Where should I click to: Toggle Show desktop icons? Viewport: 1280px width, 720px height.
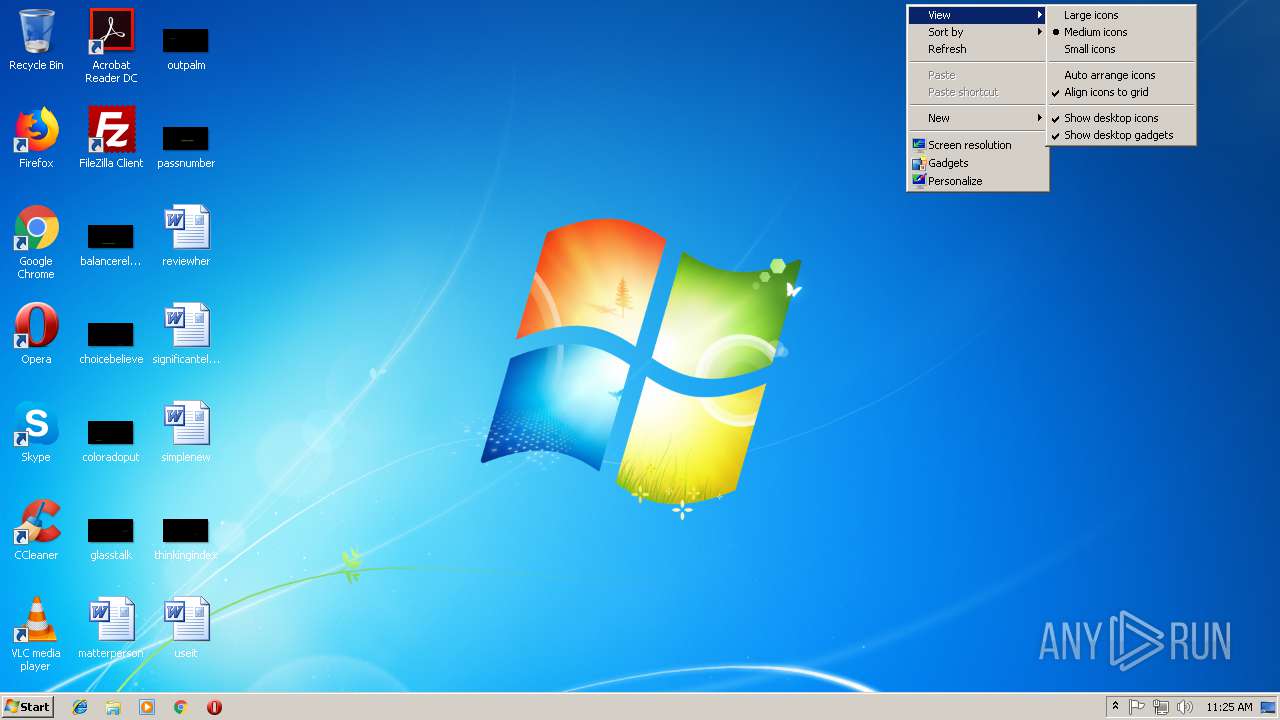pyautogui.click(x=1121, y=118)
